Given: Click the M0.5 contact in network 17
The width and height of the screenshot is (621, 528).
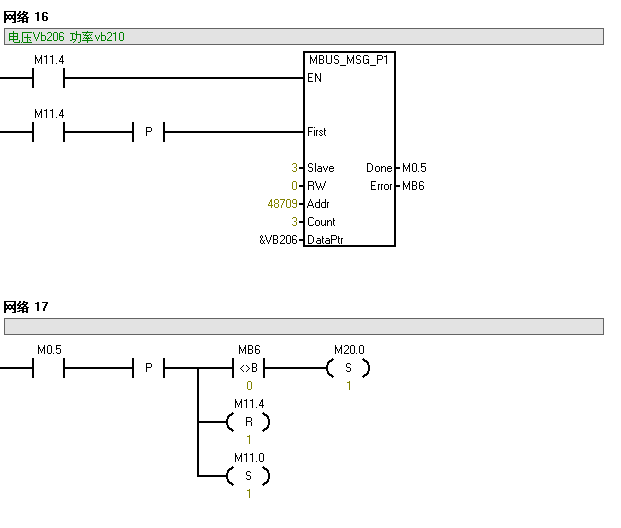Looking at the screenshot, I should pos(49,368).
